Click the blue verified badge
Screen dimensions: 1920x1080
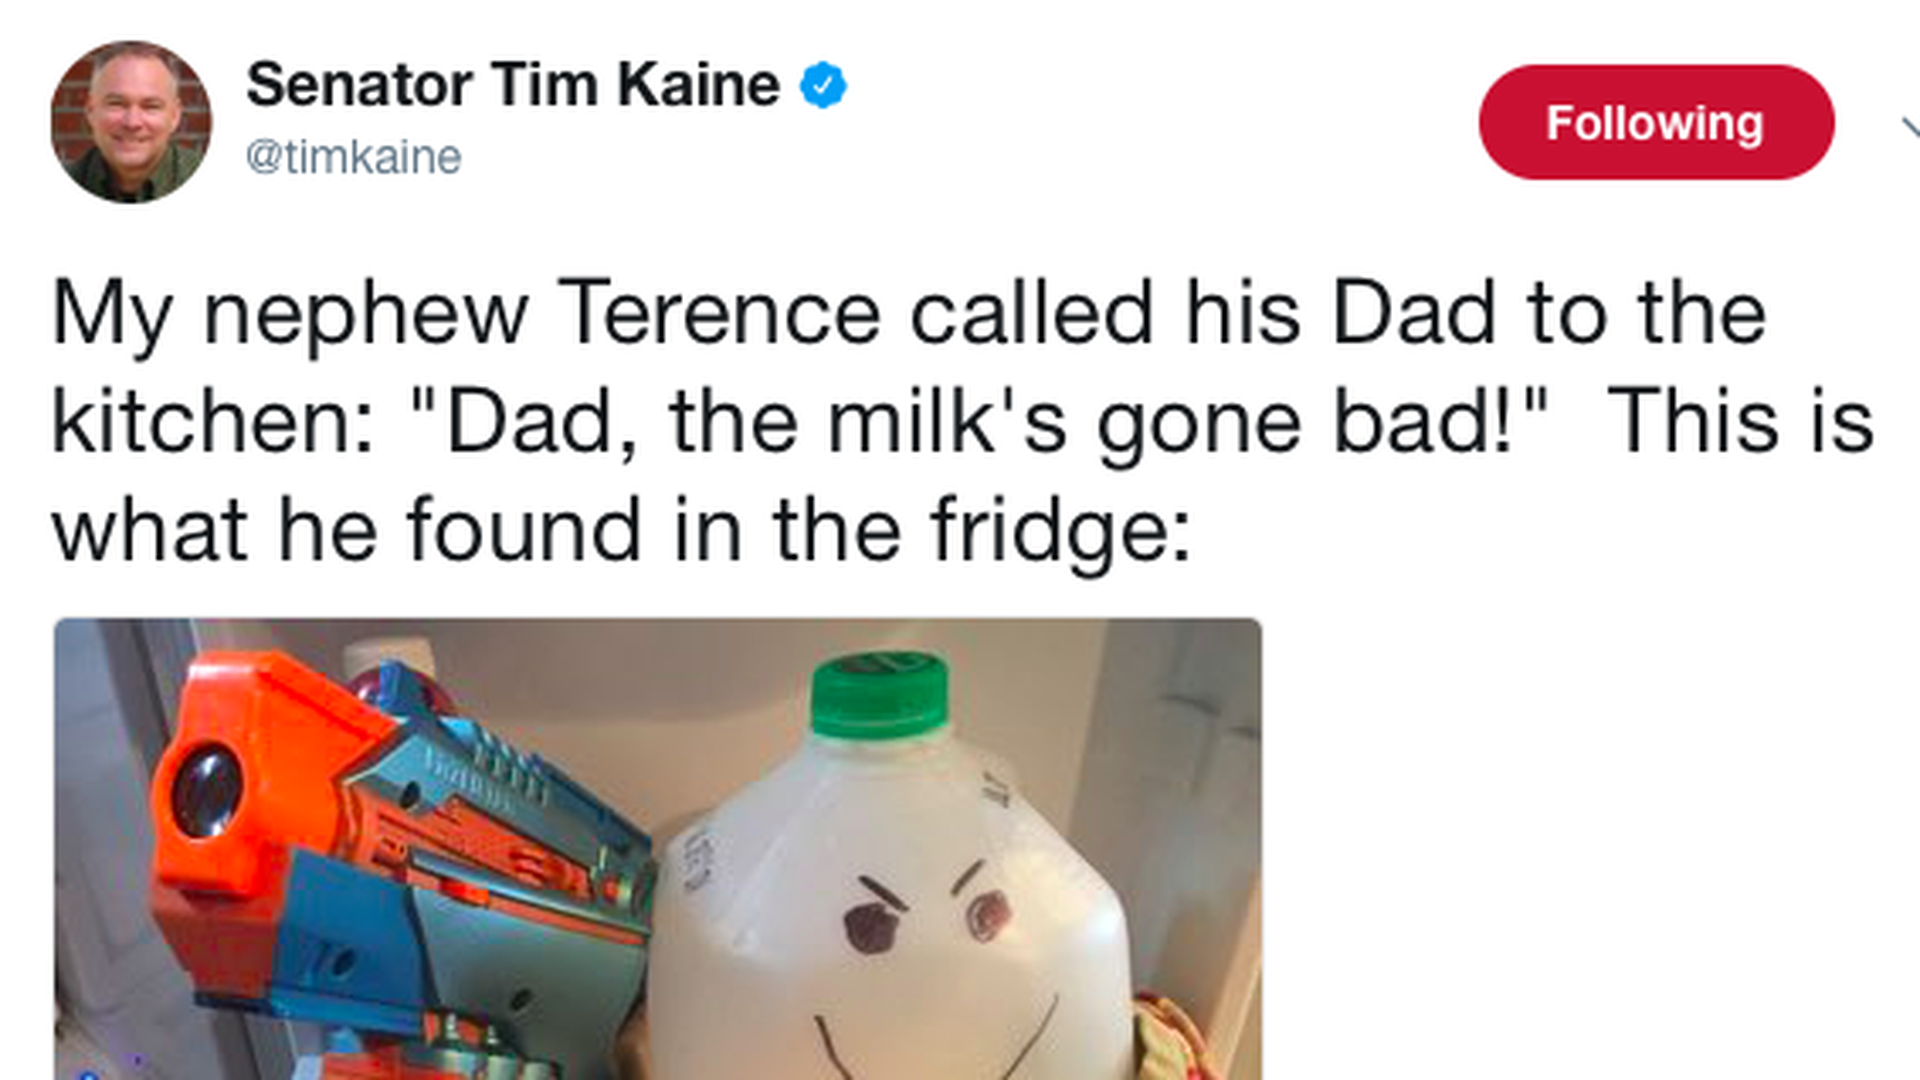(x=823, y=85)
